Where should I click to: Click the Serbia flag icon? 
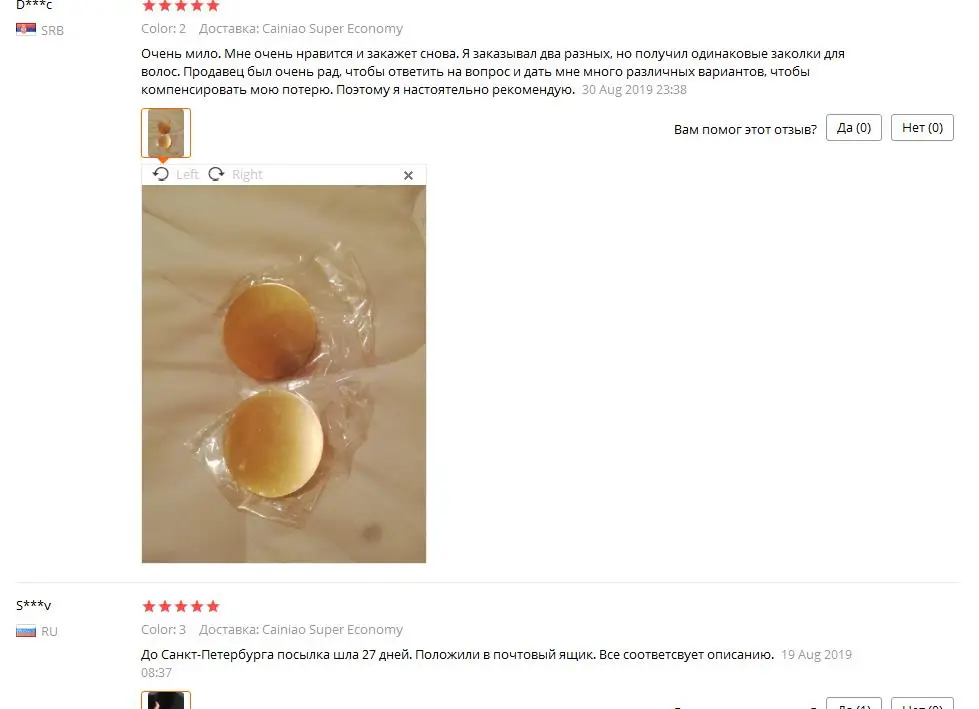[x=26, y=29]
